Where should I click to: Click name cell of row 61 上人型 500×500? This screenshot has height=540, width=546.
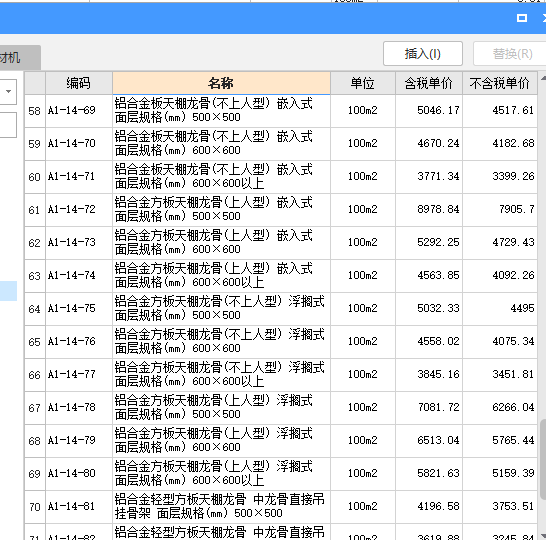pyautogui.click(x=221, y=210)
